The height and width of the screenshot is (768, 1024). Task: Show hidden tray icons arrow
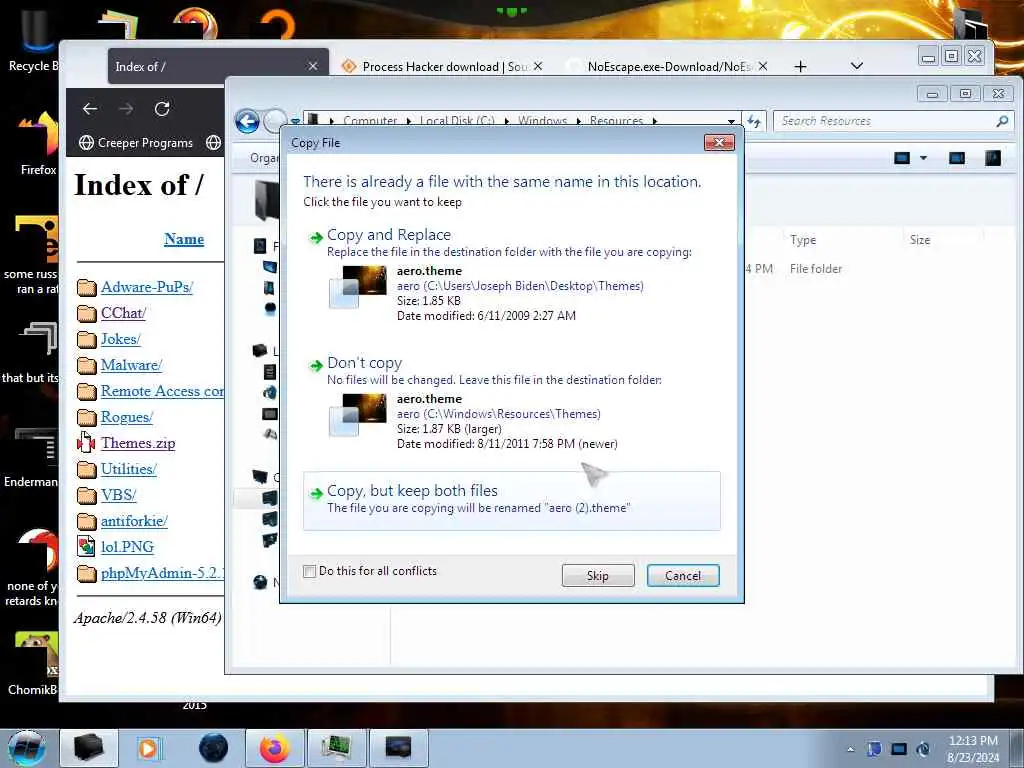[850, 749]
